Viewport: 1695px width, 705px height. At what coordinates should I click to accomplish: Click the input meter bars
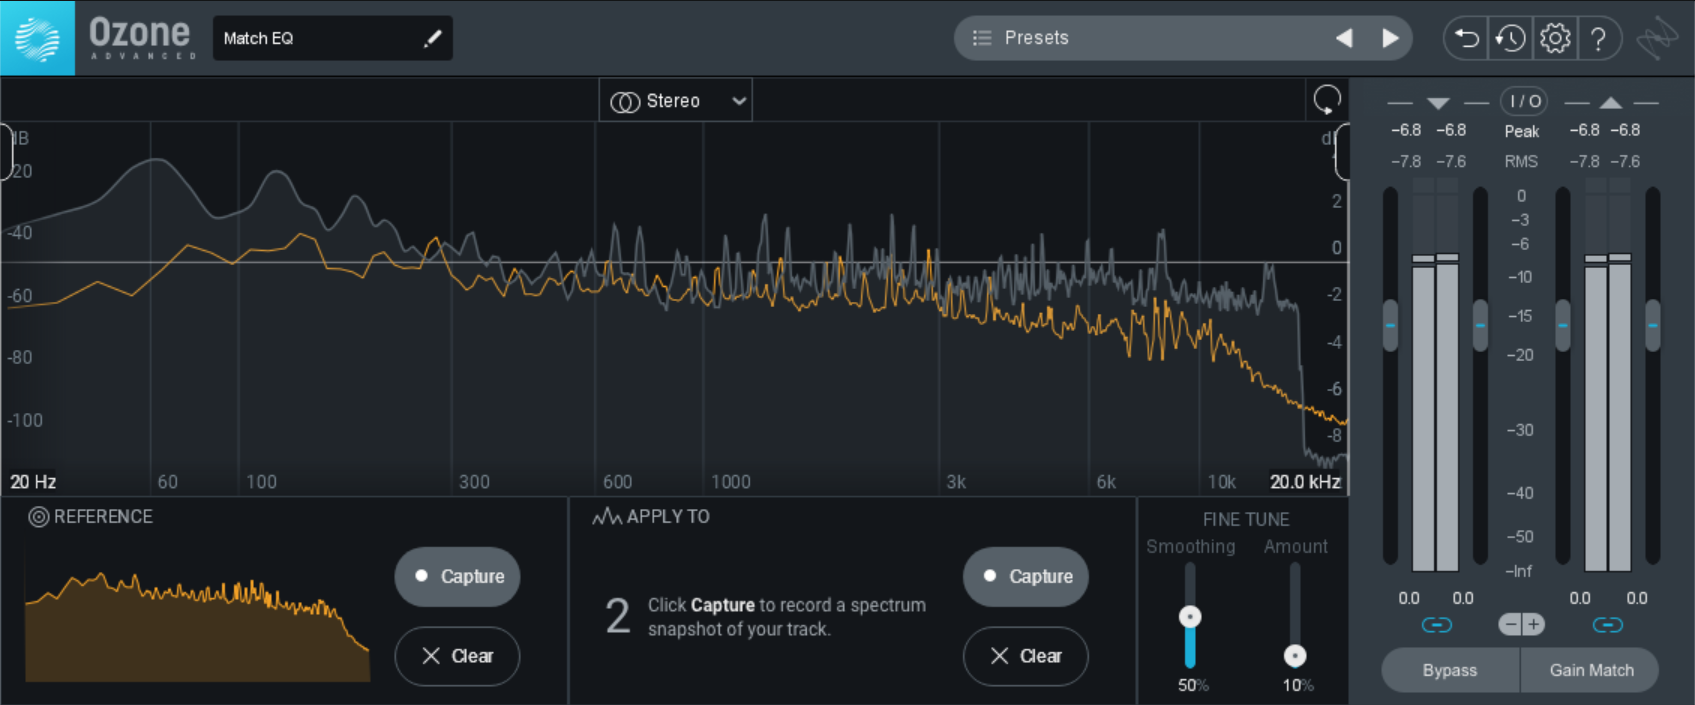[1435, 375]
